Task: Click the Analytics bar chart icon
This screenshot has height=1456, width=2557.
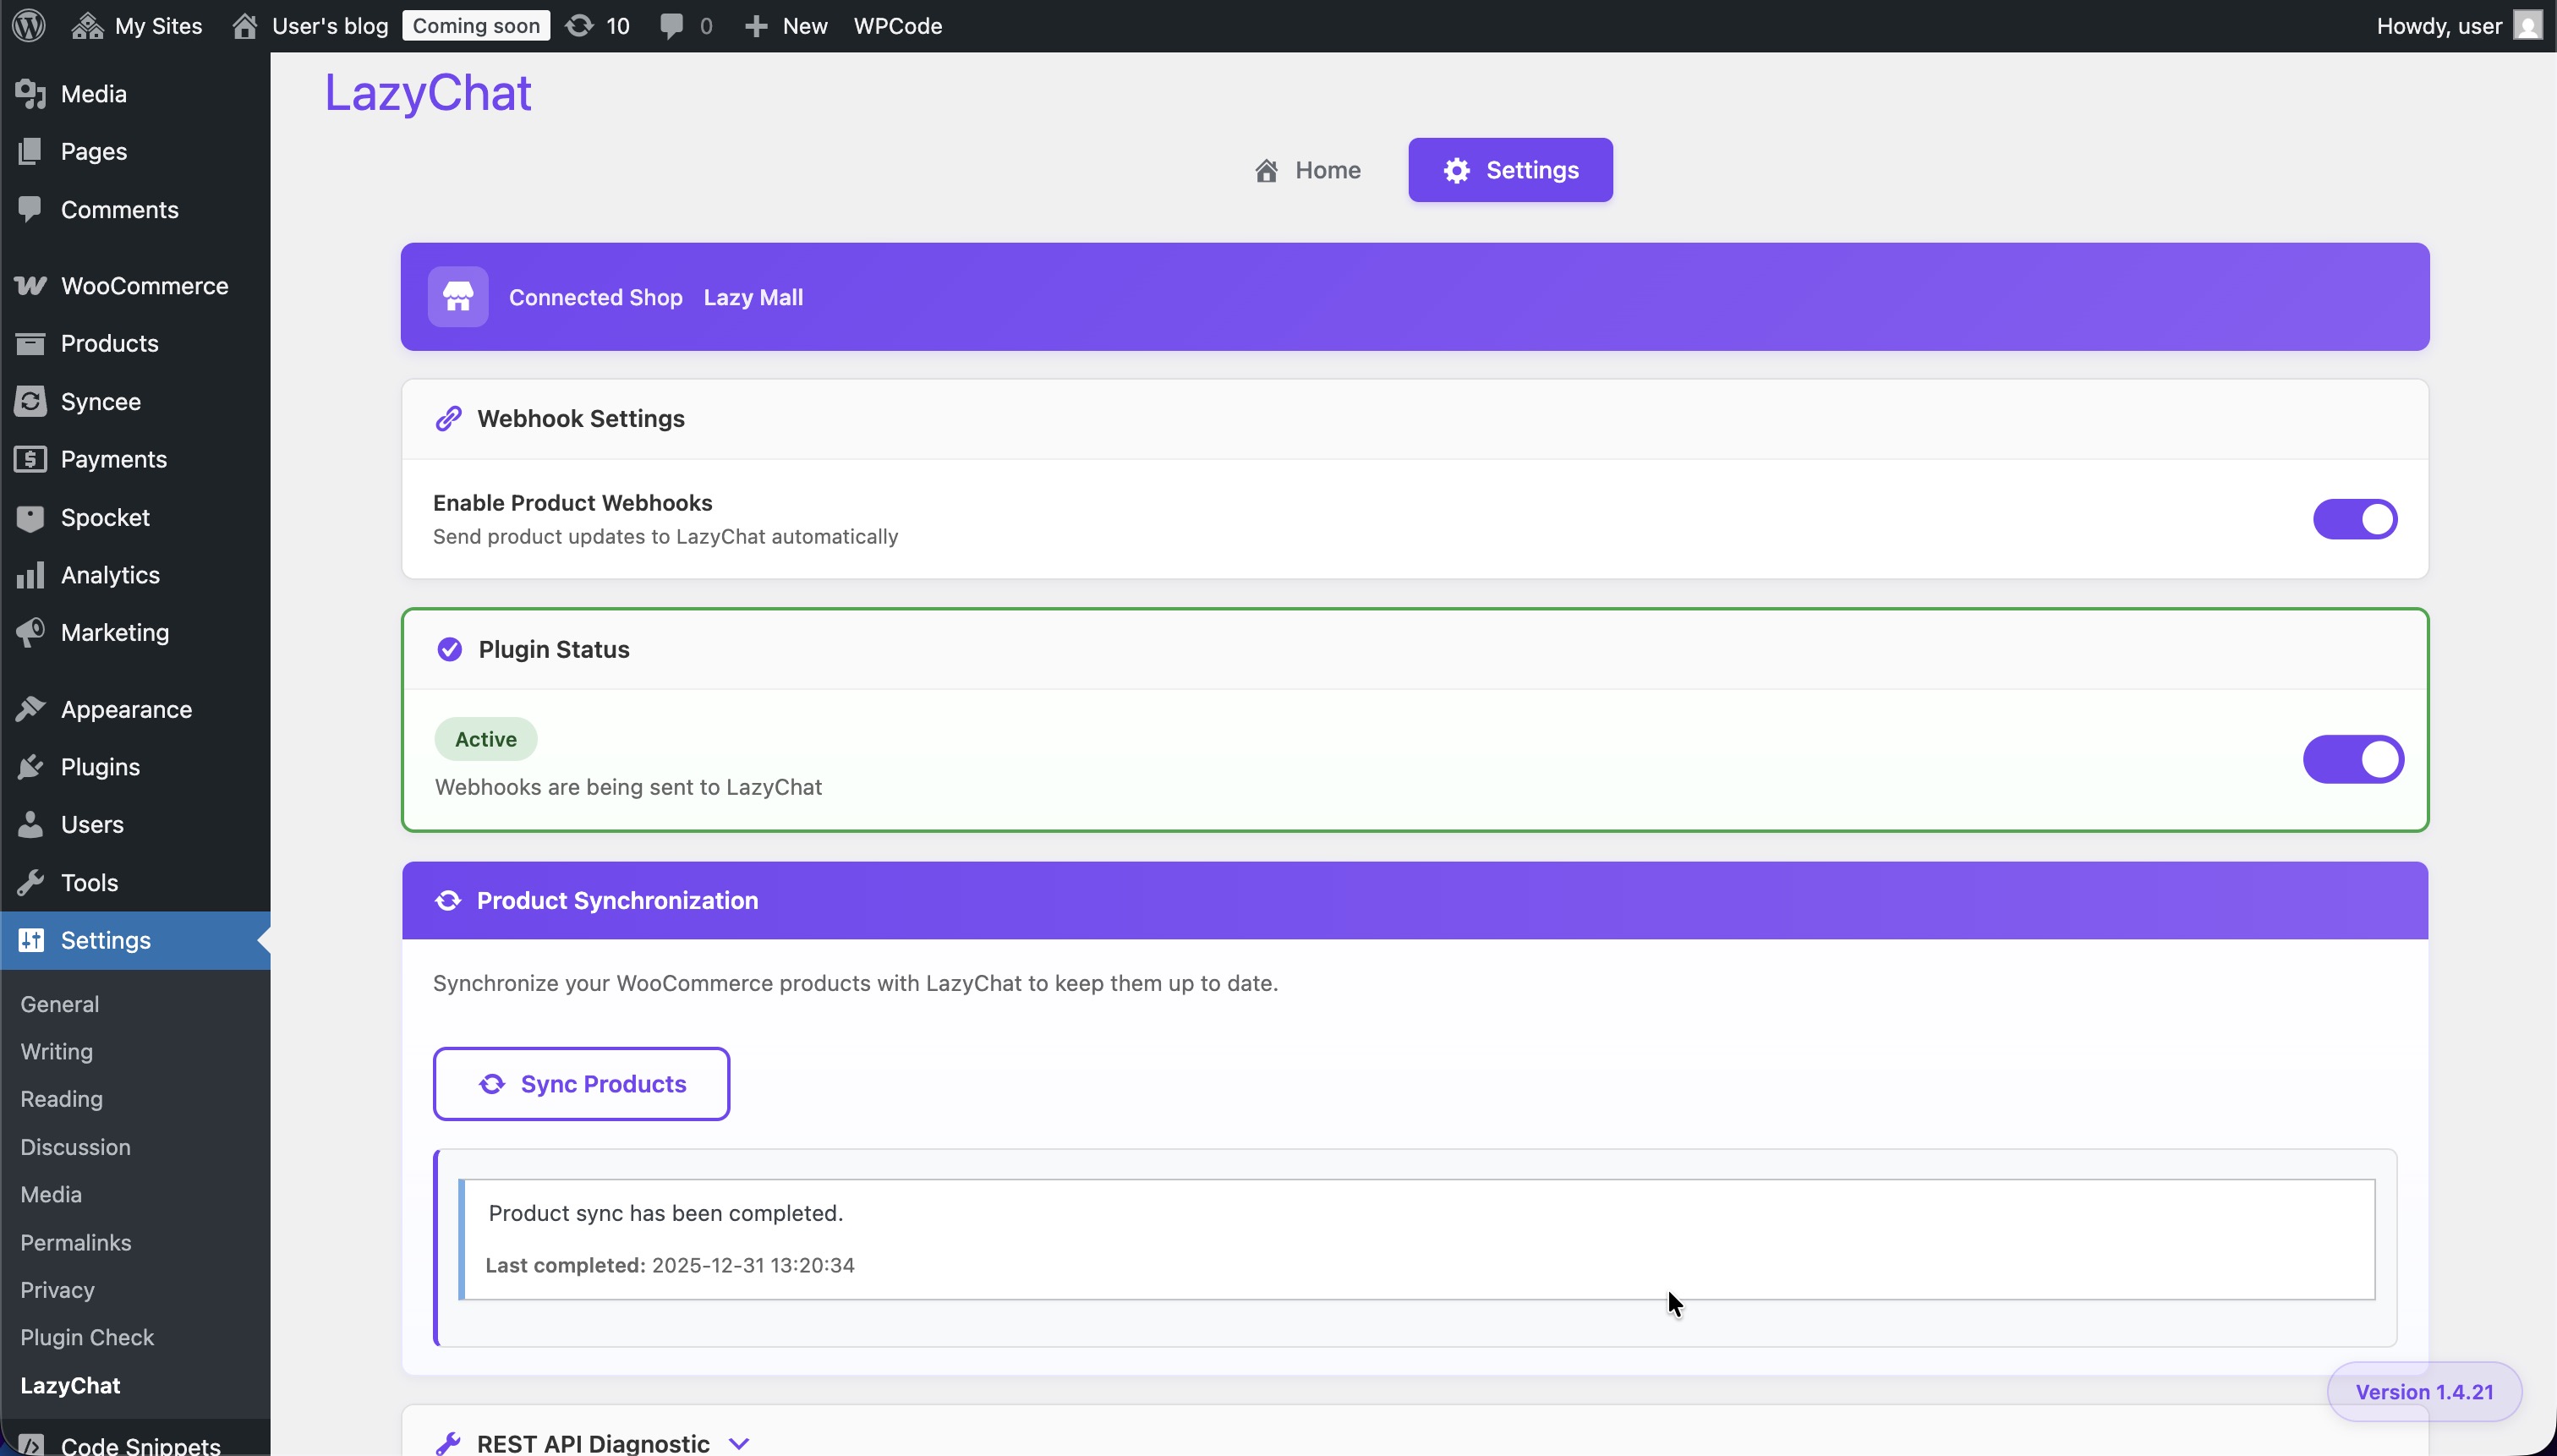Action: (30, 575)
